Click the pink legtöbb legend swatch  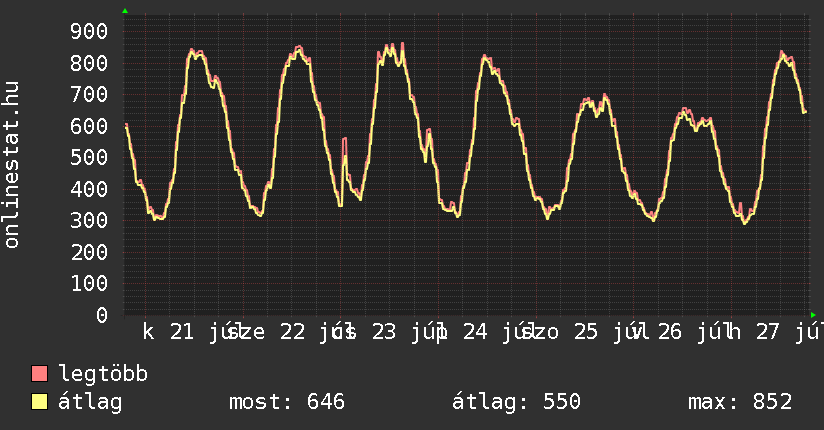coord(39,374)
